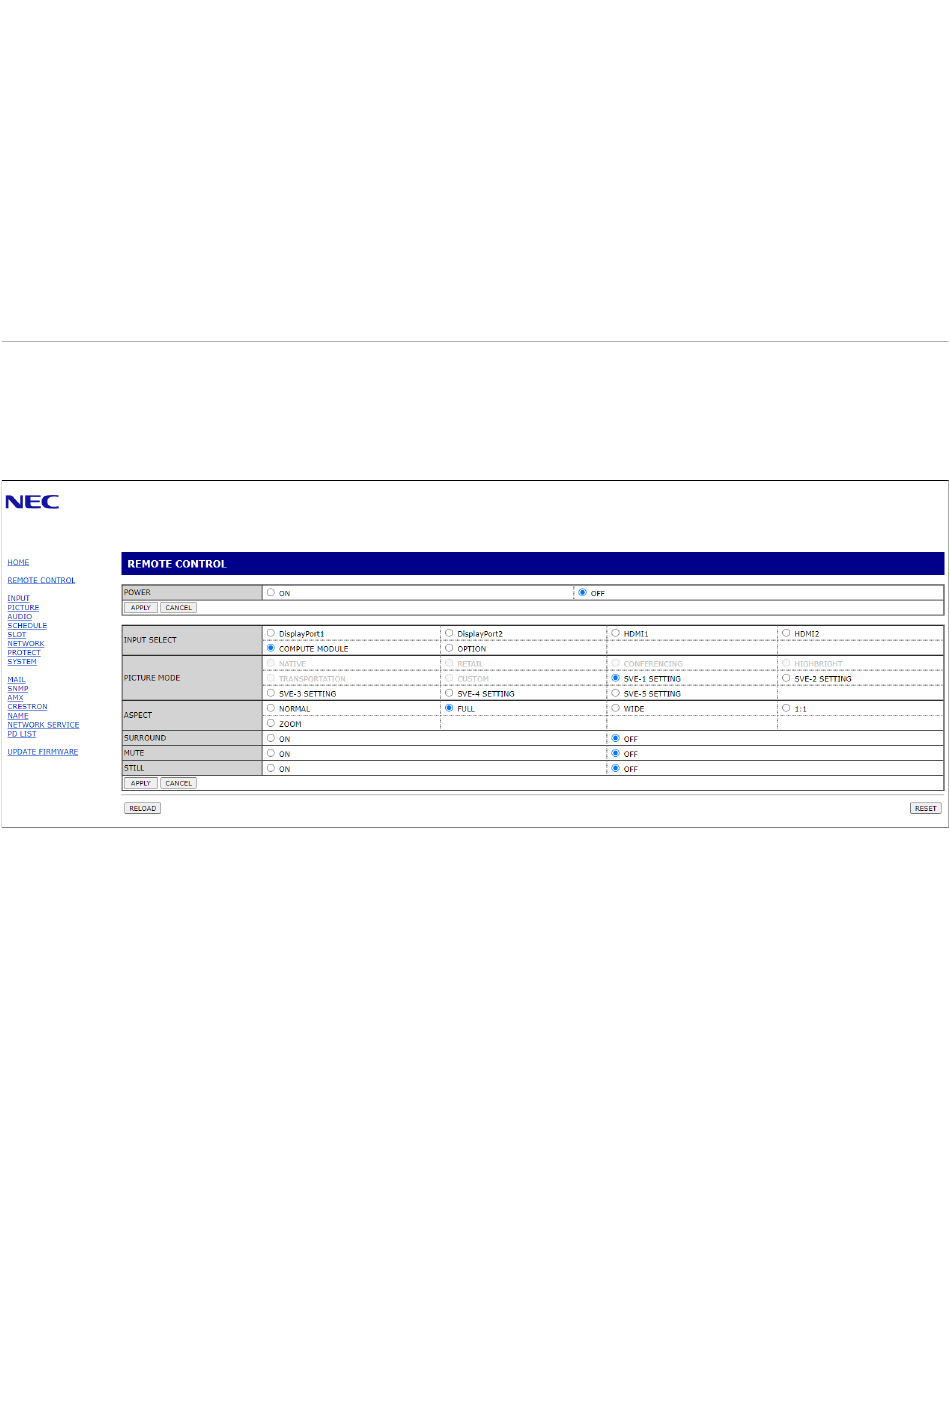The height and width of the screenshot is (1408, 950).
Task: Set aspect to WIDE
Action: click(x=616, y=708)
